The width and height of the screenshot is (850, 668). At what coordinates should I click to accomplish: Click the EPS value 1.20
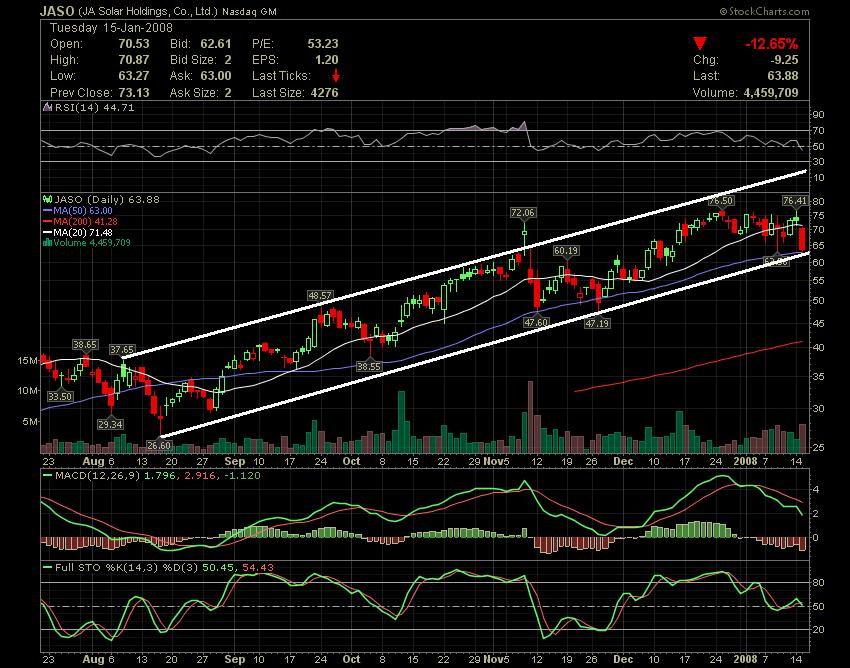[326, 60]
